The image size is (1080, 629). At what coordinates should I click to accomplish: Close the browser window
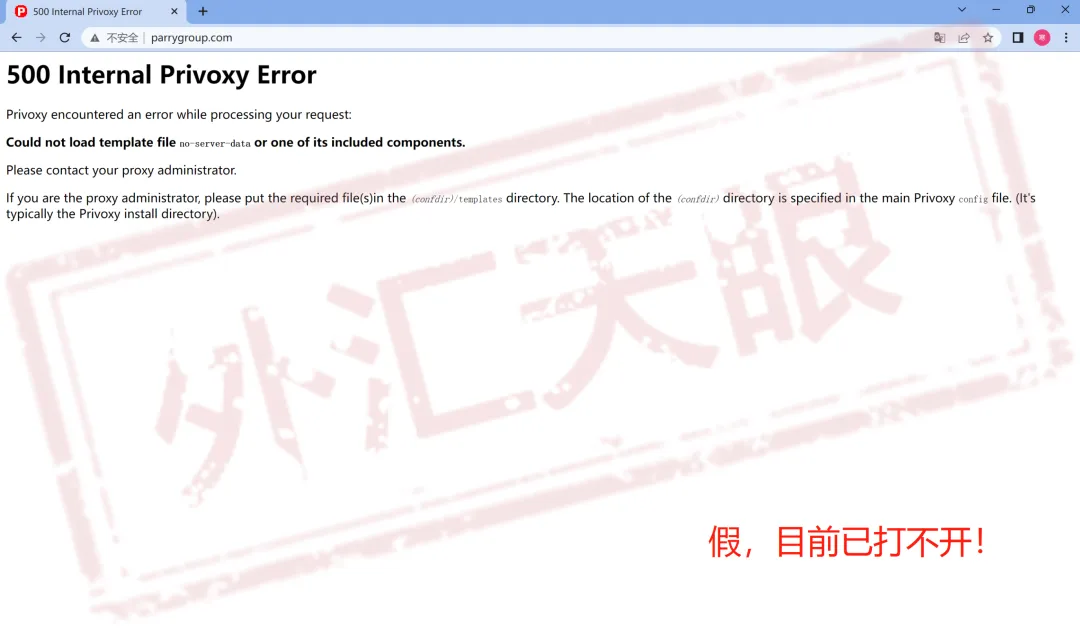[x=1065, y=10]
